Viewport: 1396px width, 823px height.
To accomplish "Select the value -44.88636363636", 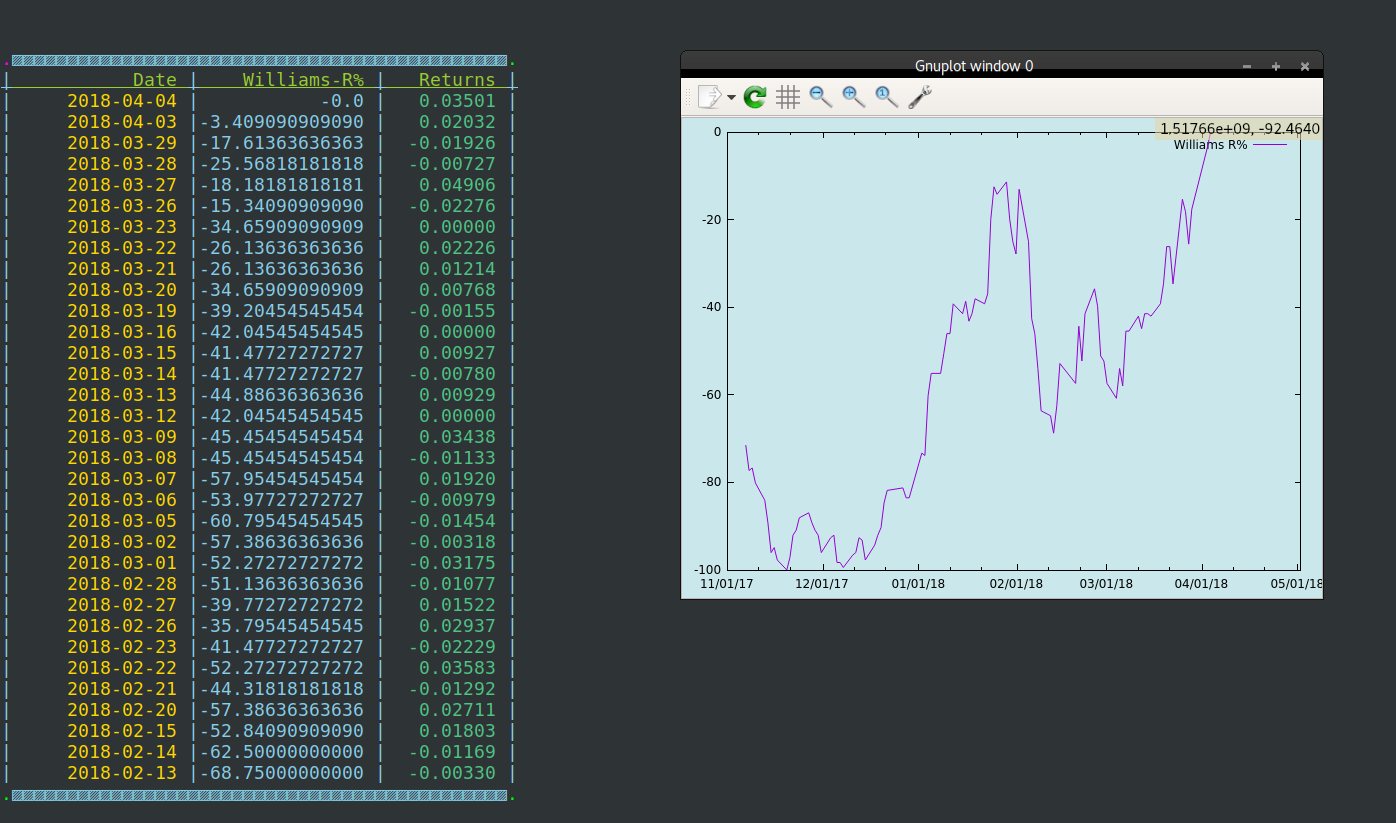I will point(282,395).
